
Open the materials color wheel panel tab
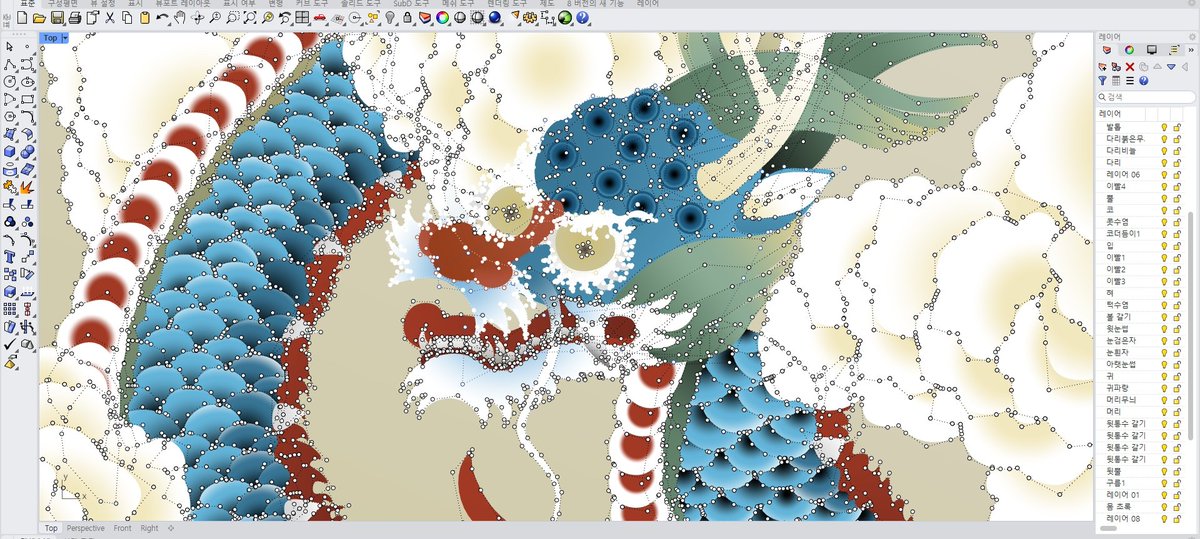1129,49
